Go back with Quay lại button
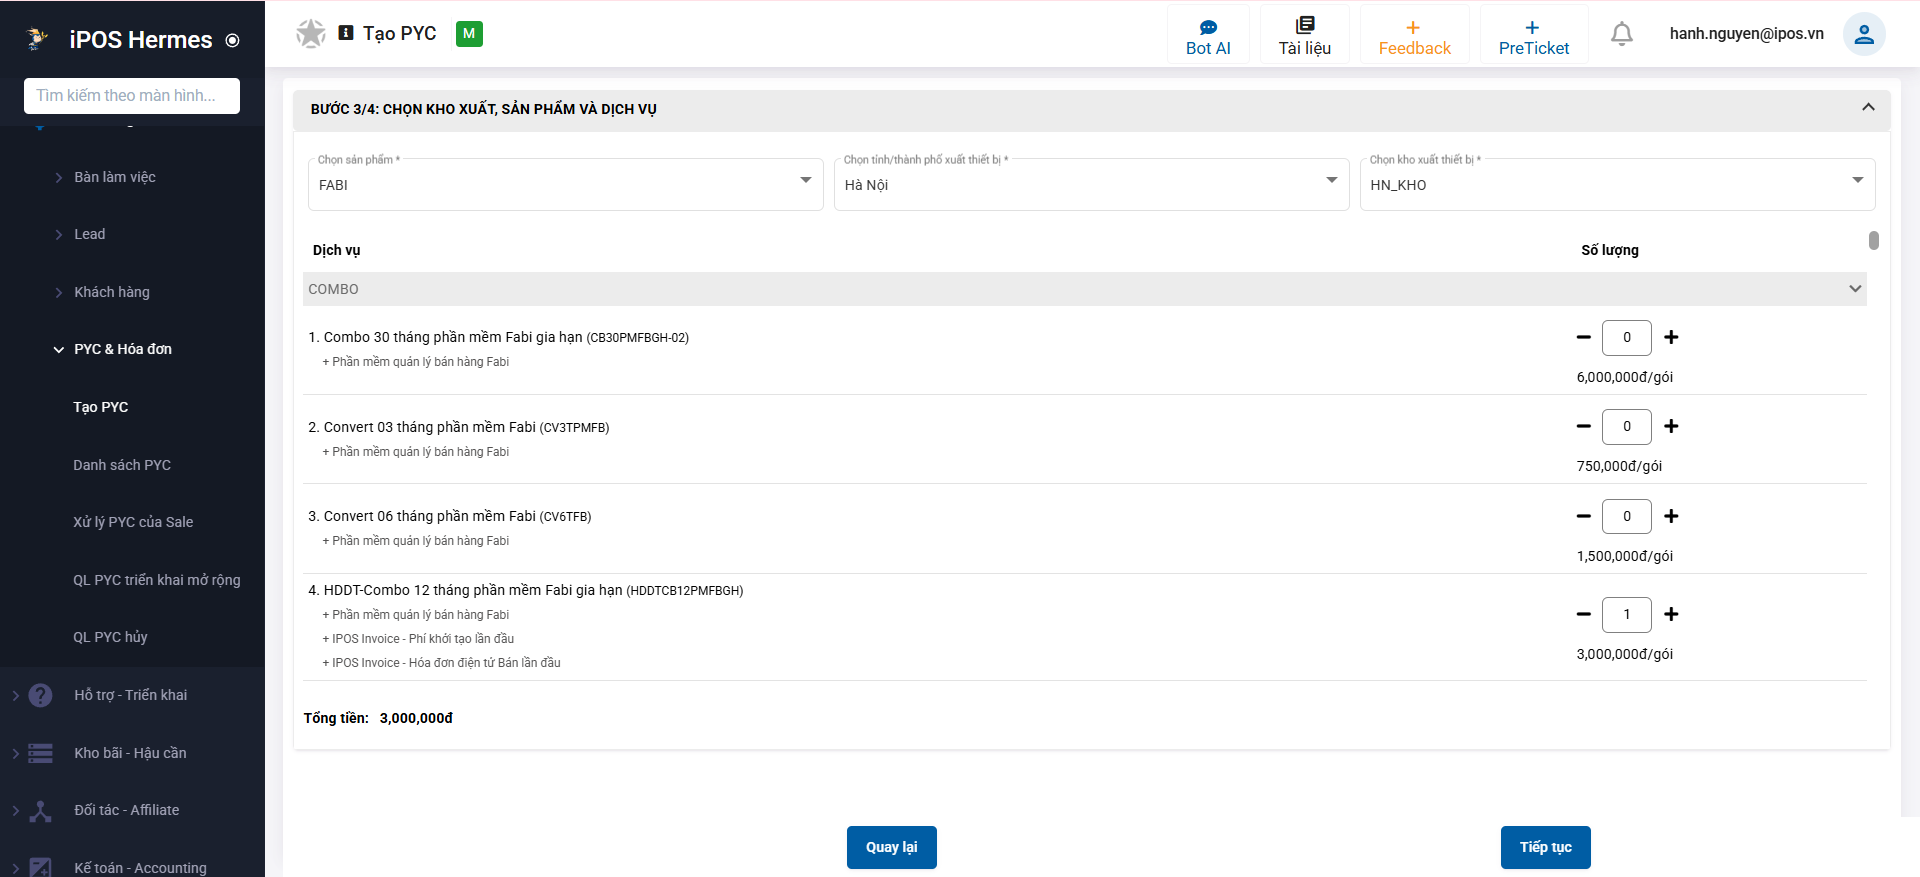The width and height of the screenshot is (1920, 877). (x=892, y=847)
